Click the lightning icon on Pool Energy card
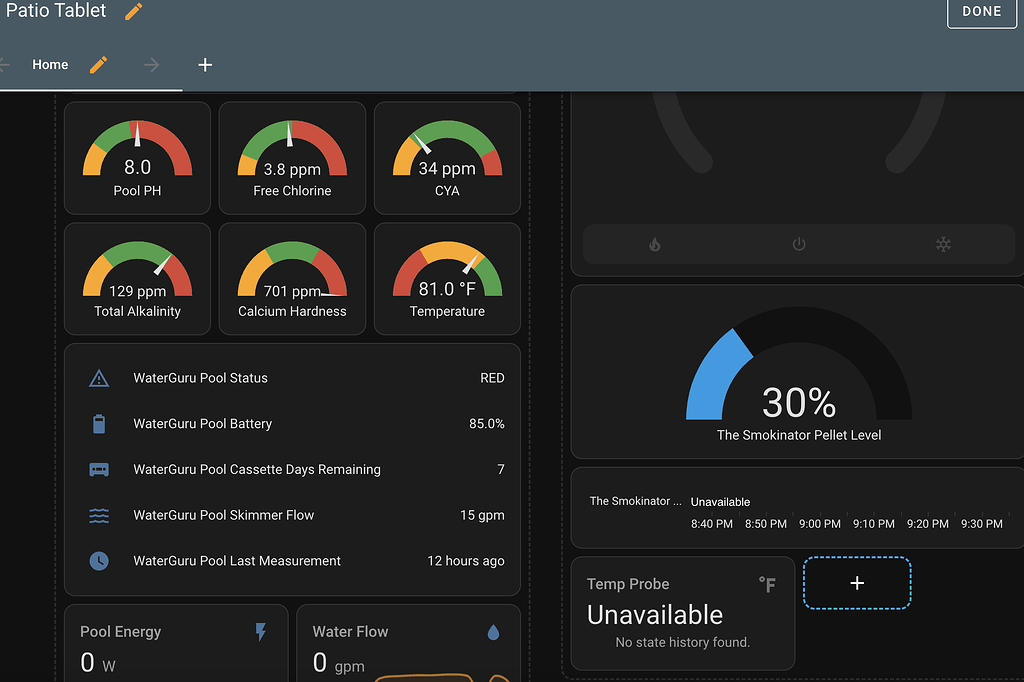 coord(260,631)
